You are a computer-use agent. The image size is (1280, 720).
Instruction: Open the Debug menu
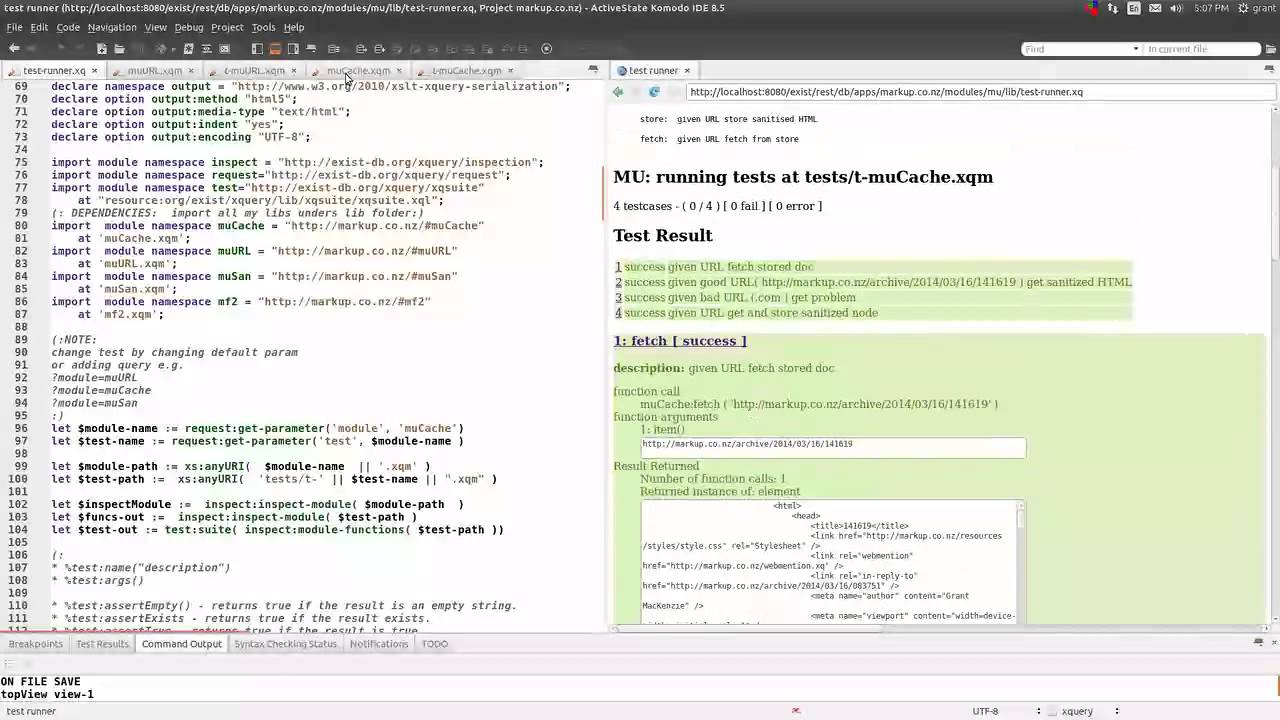pos(189,27)
